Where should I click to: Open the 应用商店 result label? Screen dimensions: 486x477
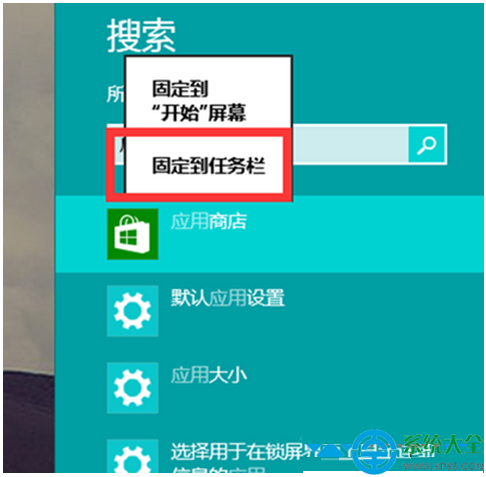209,221
